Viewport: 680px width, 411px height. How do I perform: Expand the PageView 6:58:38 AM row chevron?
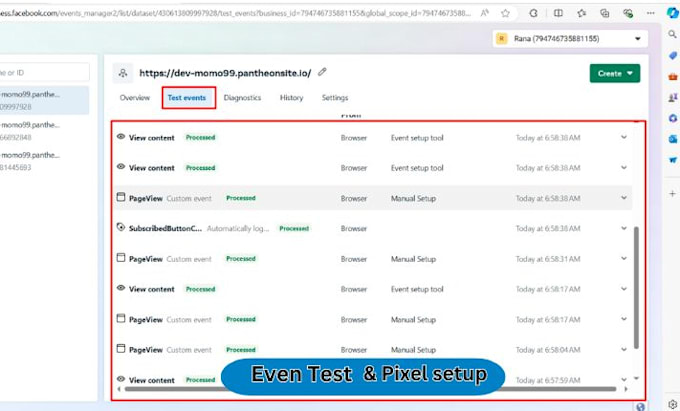pyautogui.click(x=624, y=198)
